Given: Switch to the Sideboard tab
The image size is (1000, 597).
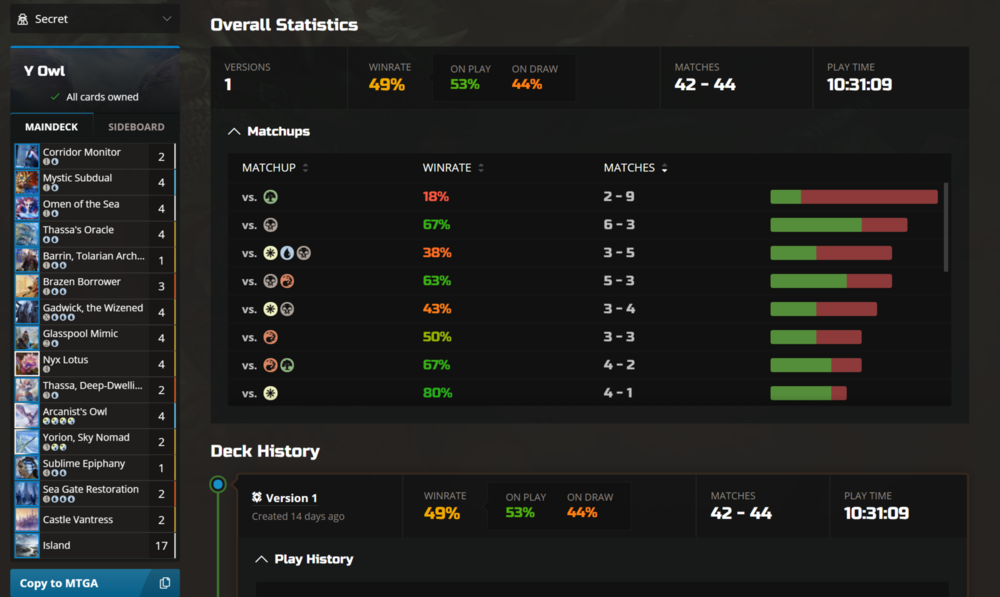Looking at the screenshot, I should (x=136, y=127).
